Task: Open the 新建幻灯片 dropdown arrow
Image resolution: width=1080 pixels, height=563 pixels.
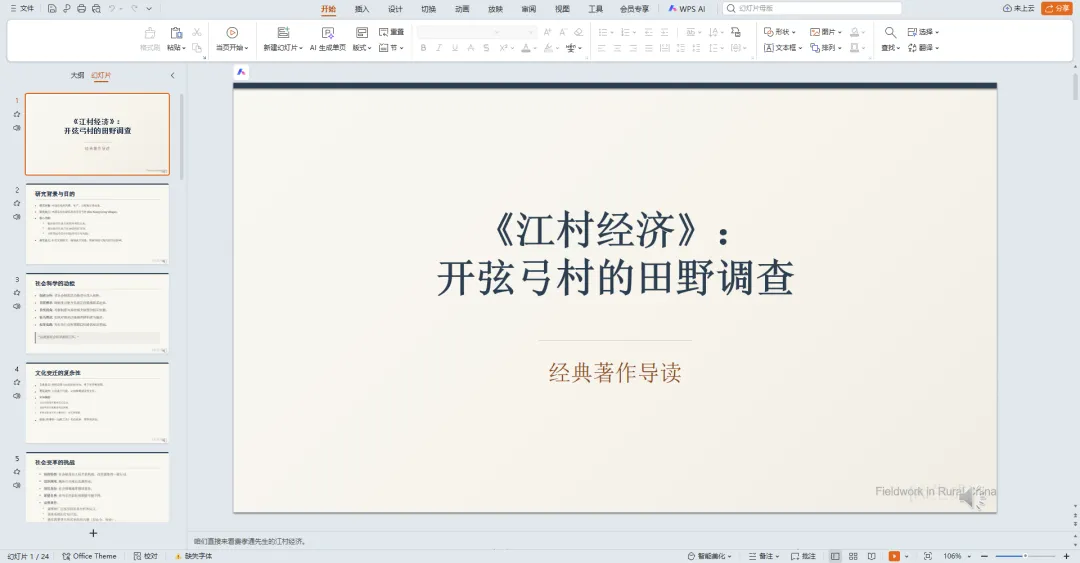Action: (301, 48)
